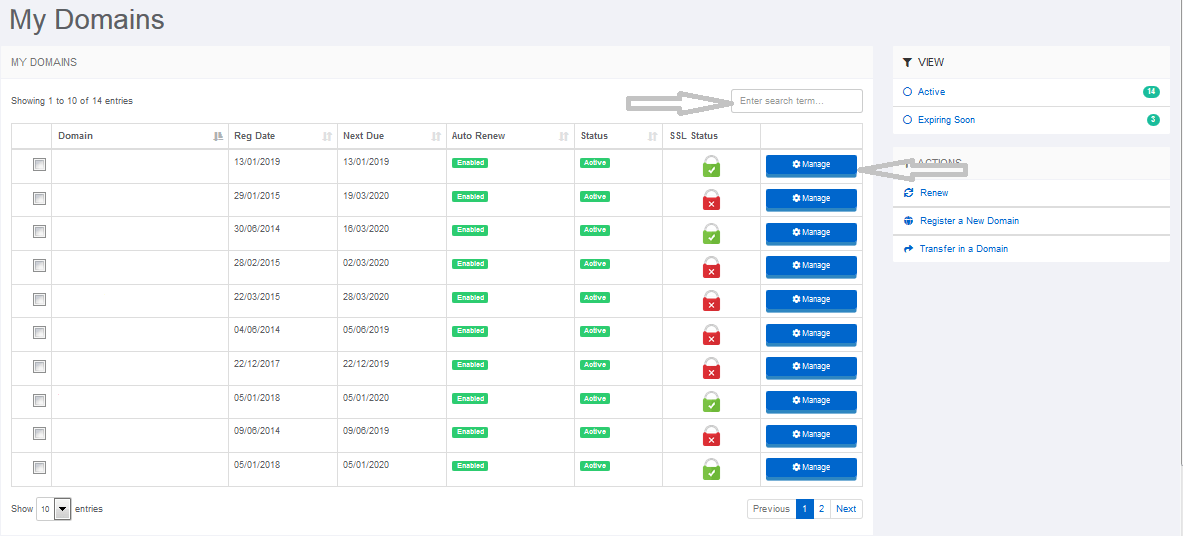Click Manage in the 09/06/2014 row

(x=811, y=436)
